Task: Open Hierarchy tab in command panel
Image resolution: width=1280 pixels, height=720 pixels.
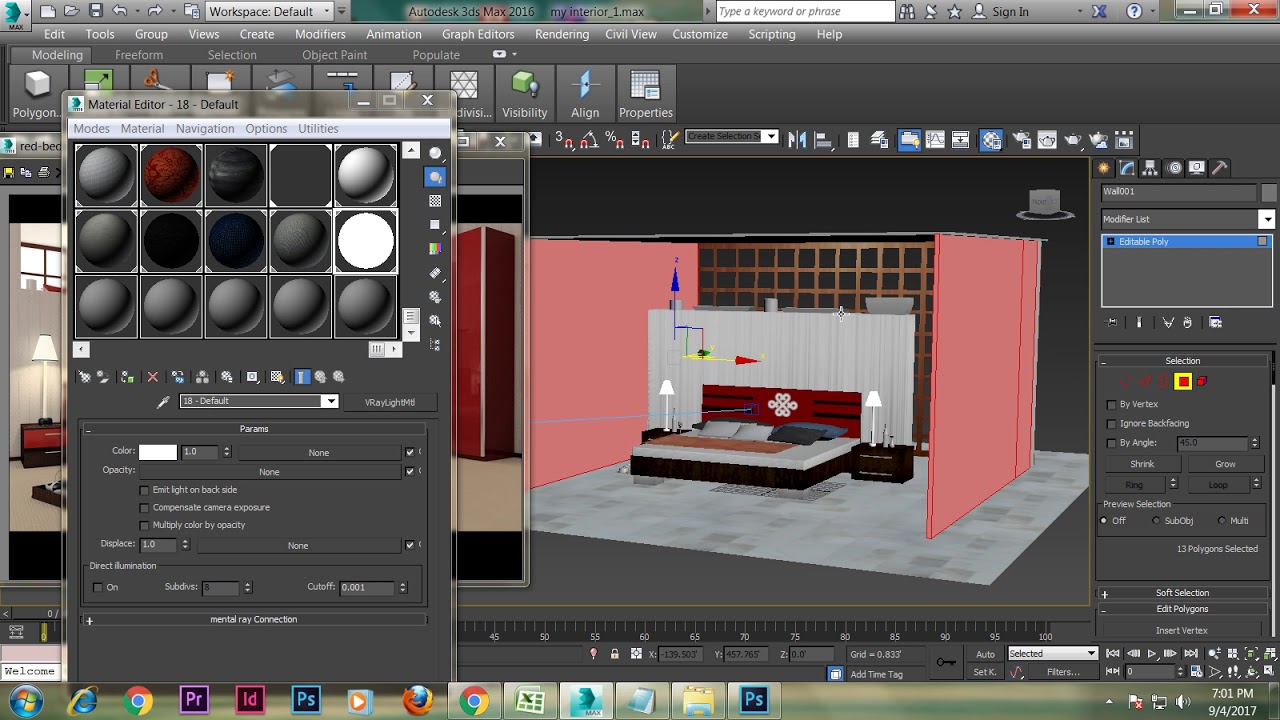Action: (x=1151, y=168)
